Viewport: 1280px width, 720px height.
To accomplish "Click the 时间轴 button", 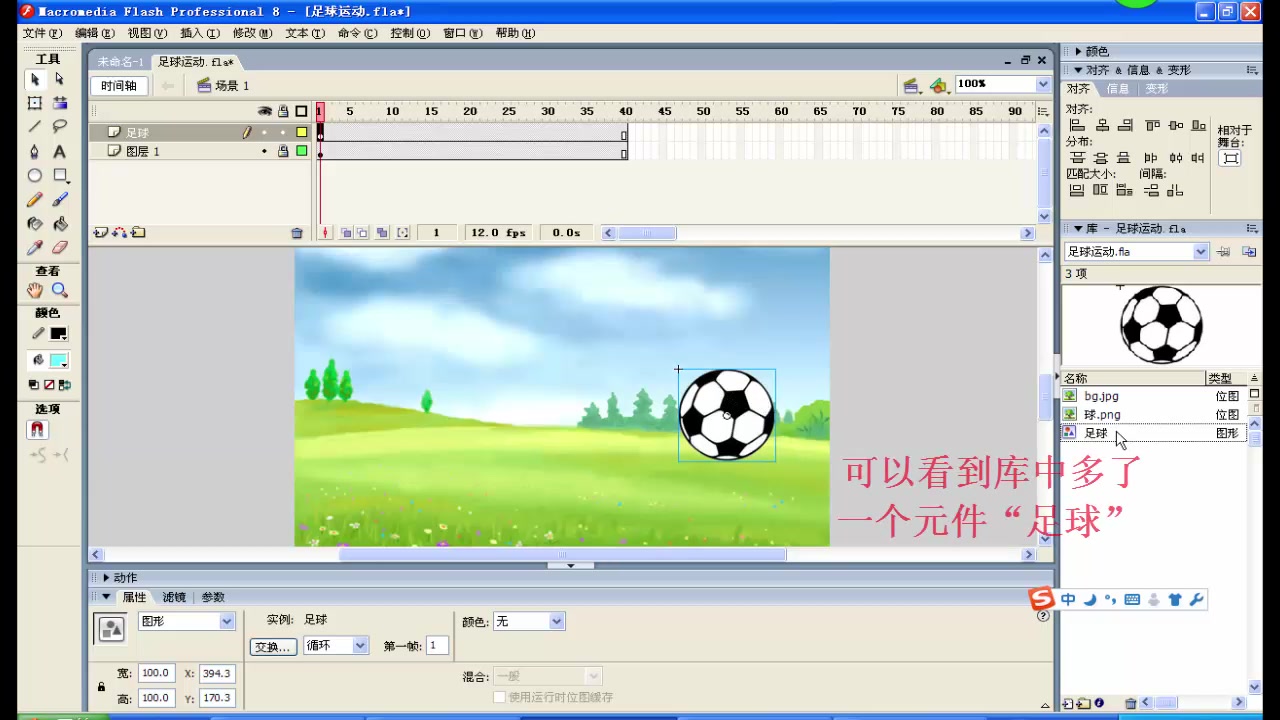I will point(119,85).
